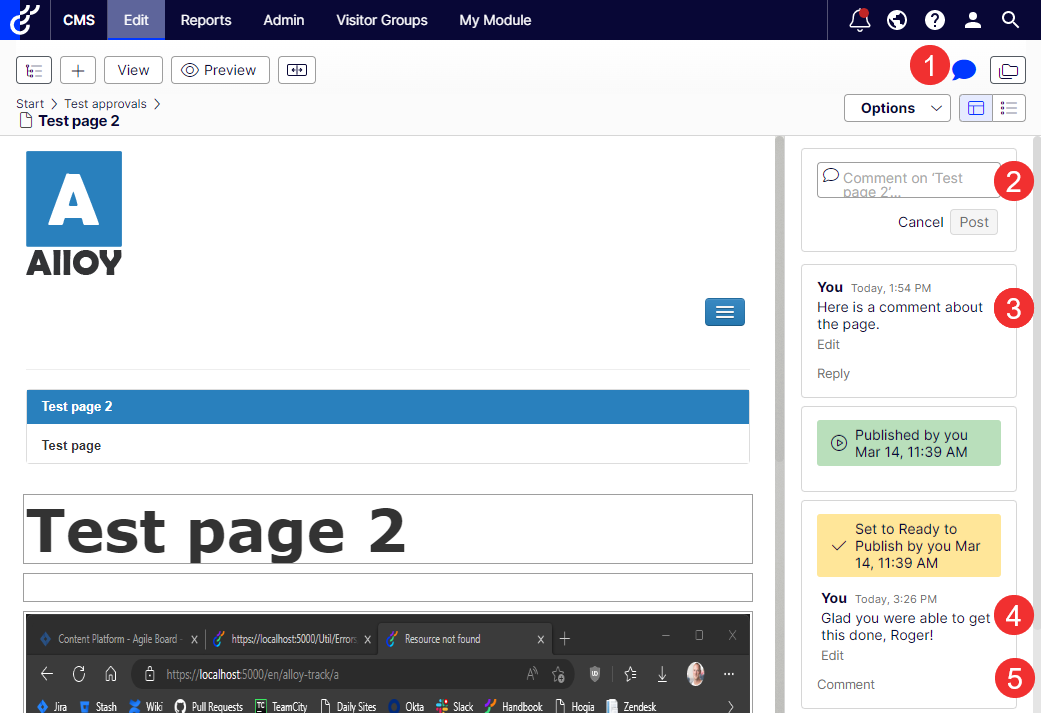Click the 'Glad you were able to get this done' text
Image resolution: width=1041 pixels, height=713 pixels.
(x=906, y=627)
